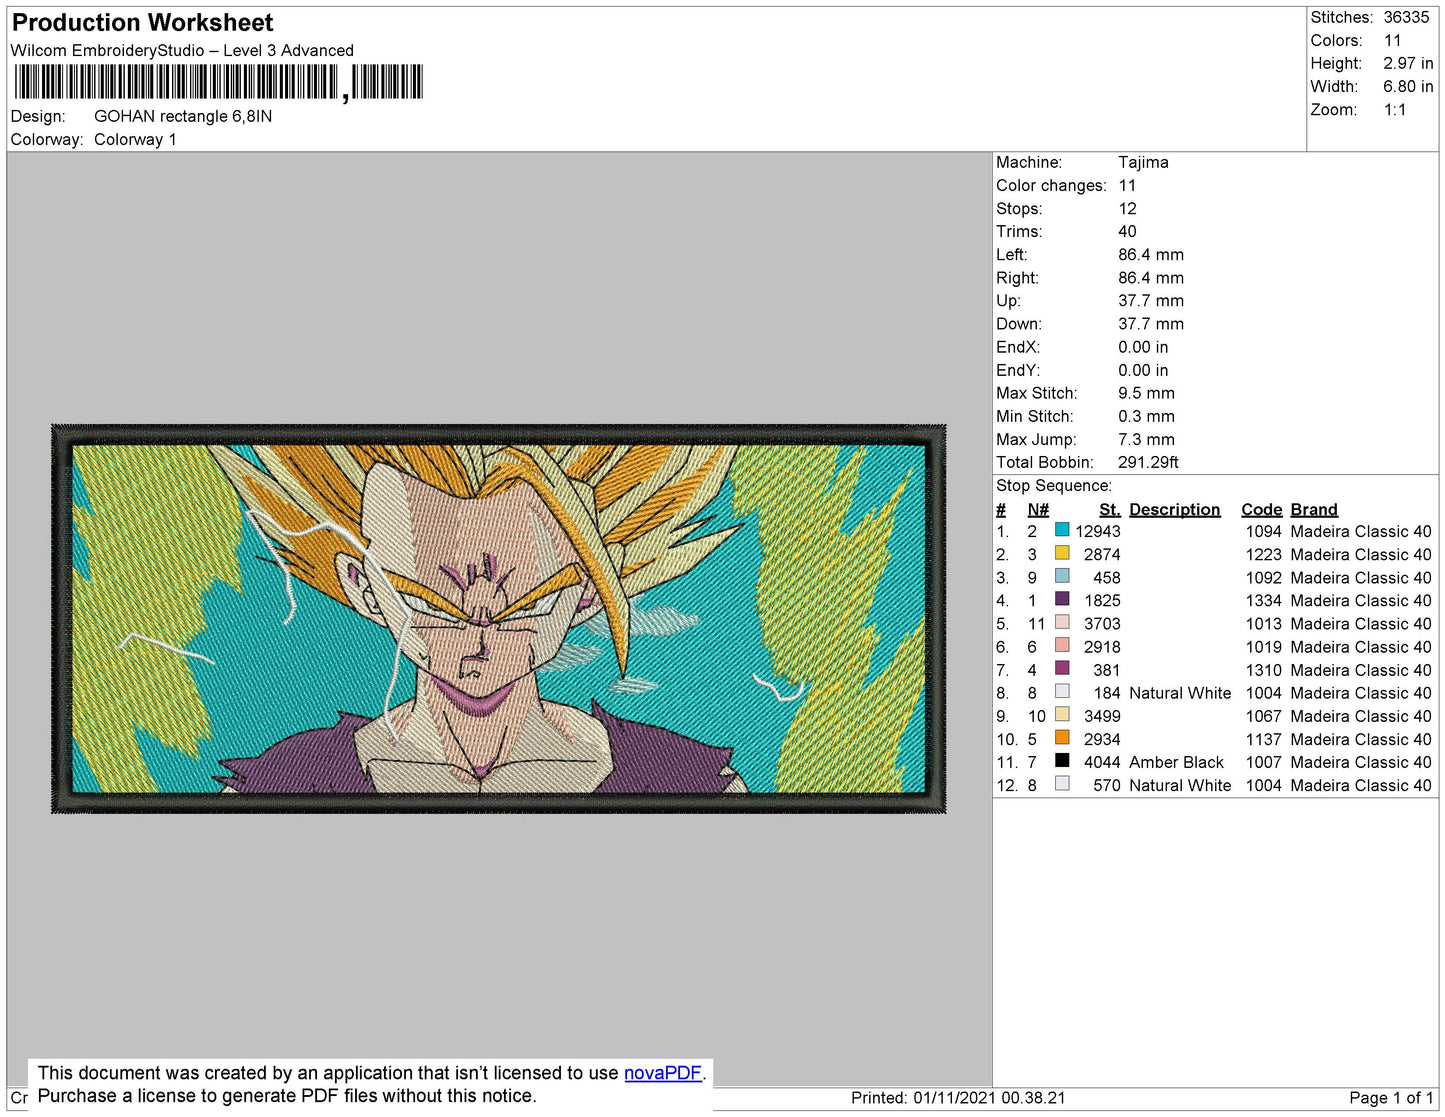This screenshot has width=1445, height=1117.
Task: Click the Machine value Tajima
Action: (x=1143, y=162)
